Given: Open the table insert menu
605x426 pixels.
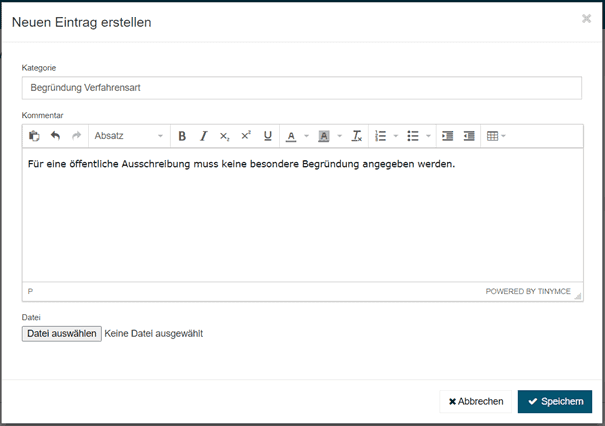Looking at the screenshot, I should (x=496, y=136).
